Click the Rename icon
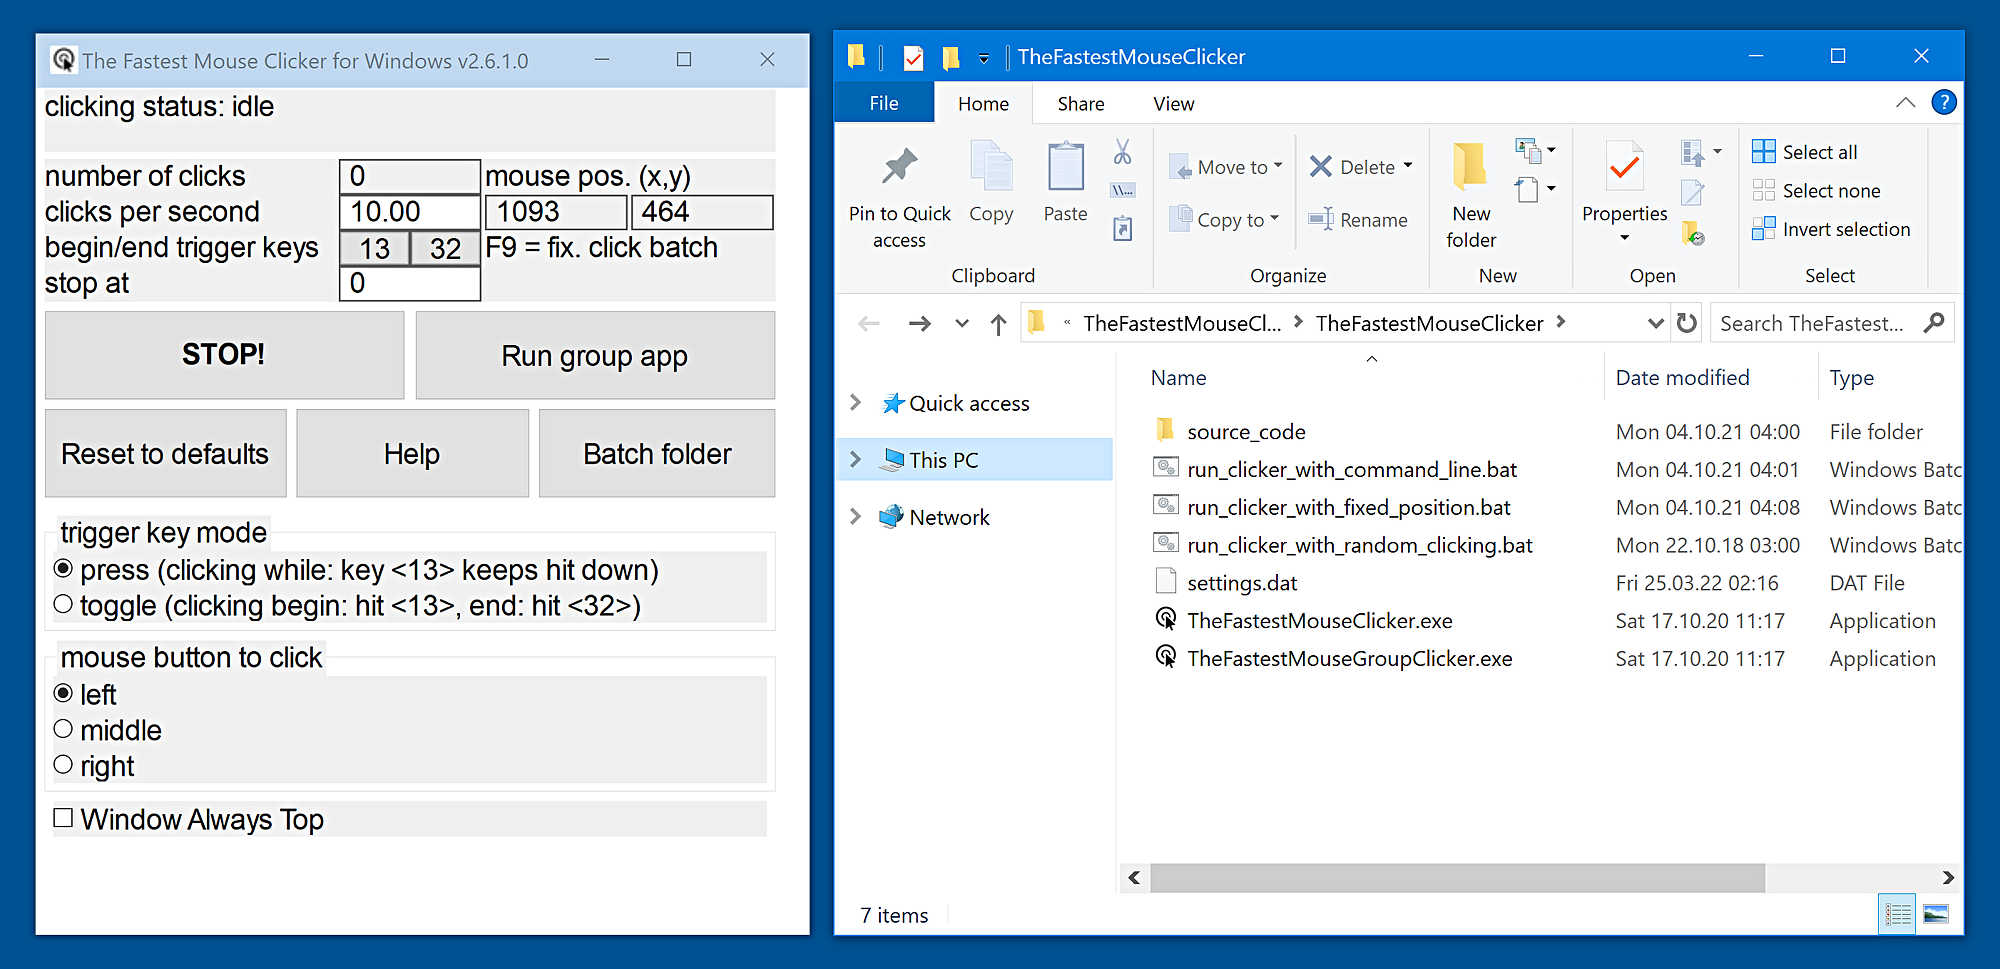The image size is (2000, 969). tap(1322, 219)
